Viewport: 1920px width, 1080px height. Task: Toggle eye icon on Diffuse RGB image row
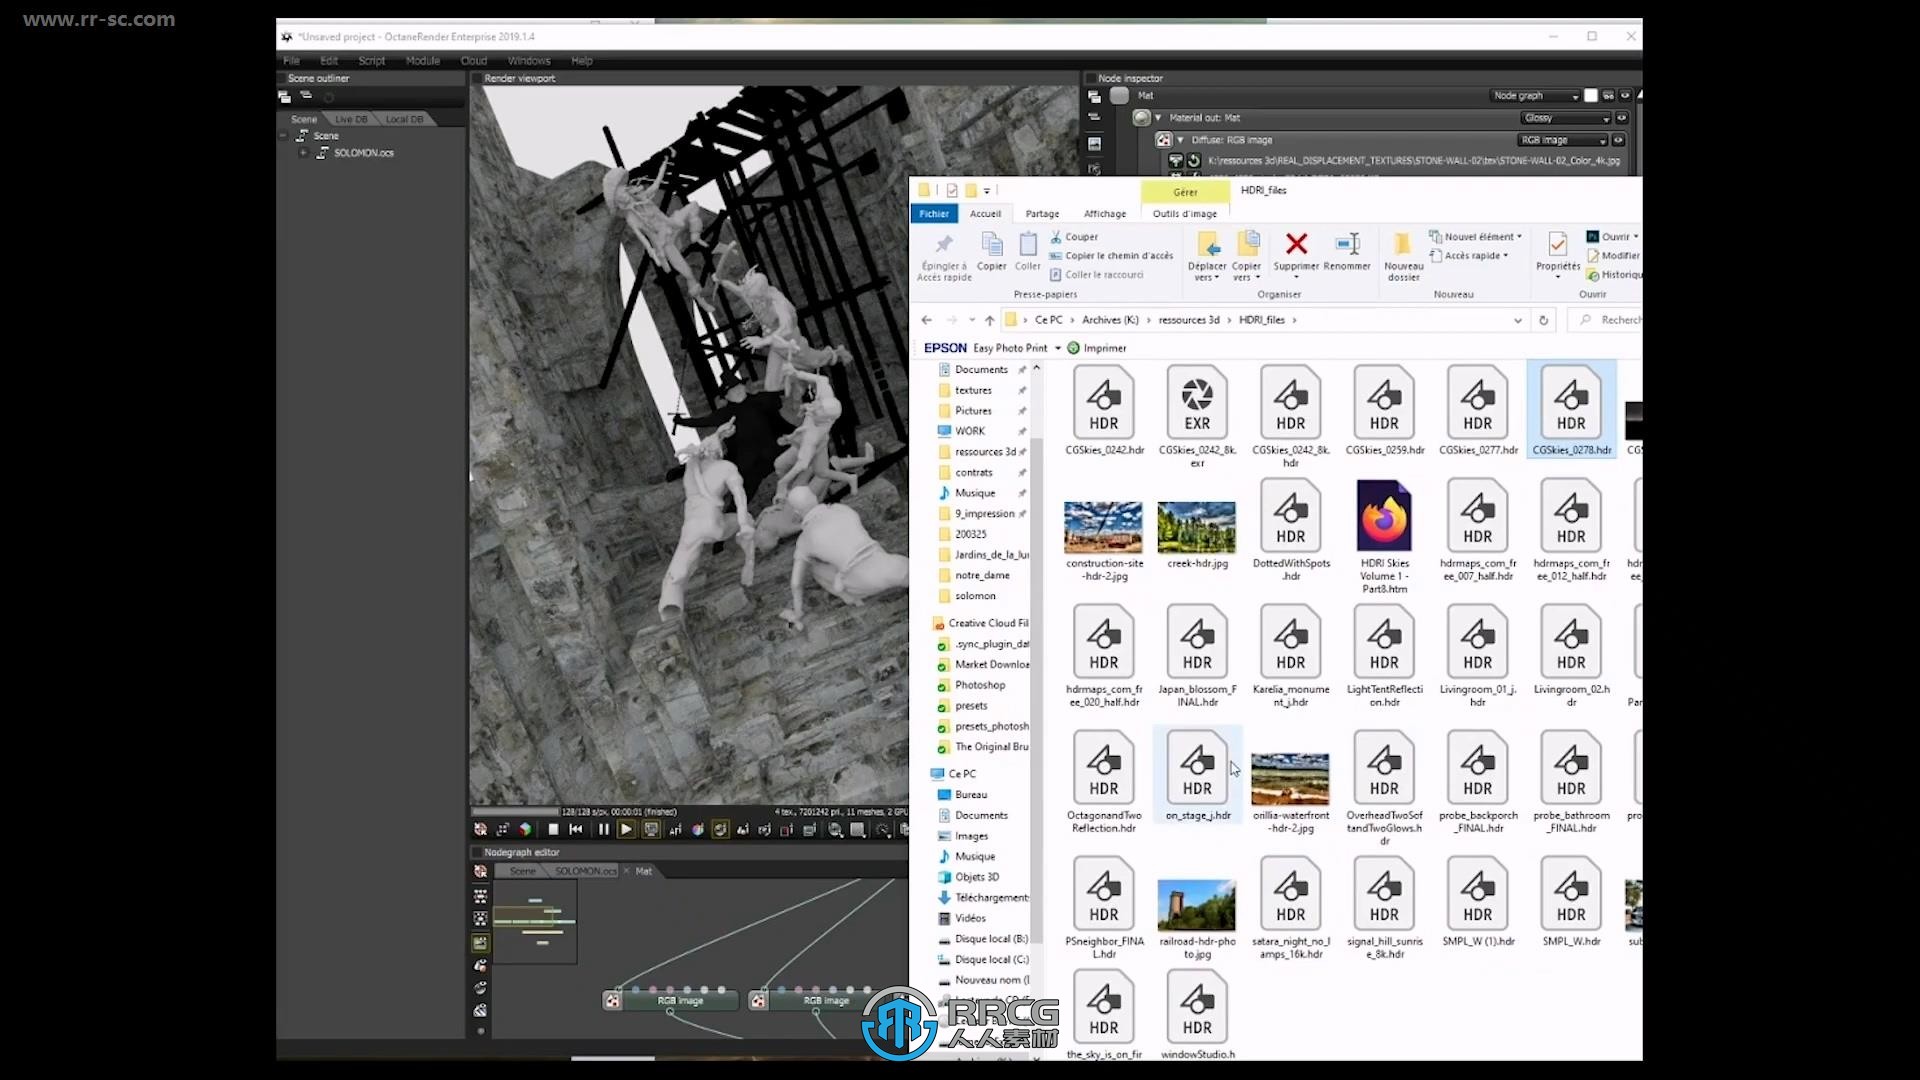click(1619, 140)
